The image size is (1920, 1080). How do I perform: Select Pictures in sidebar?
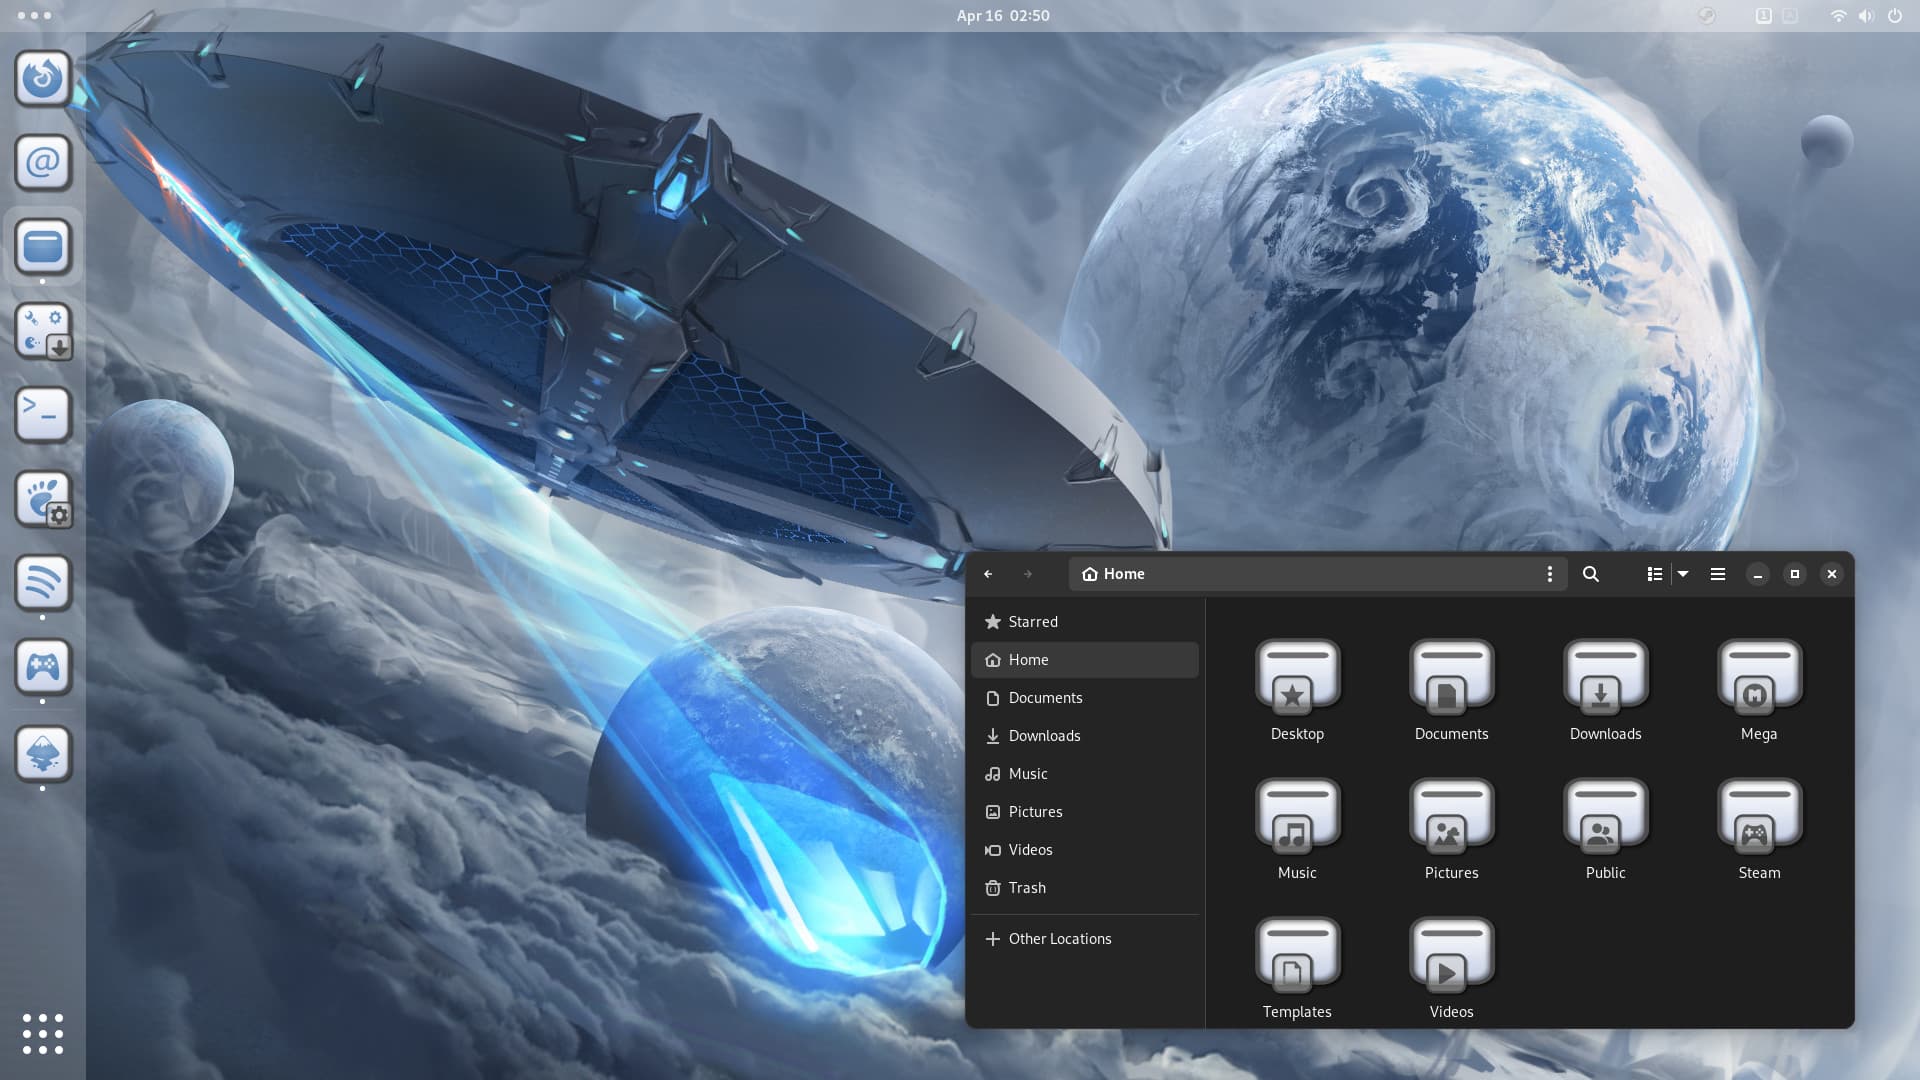pos(1084,812)
